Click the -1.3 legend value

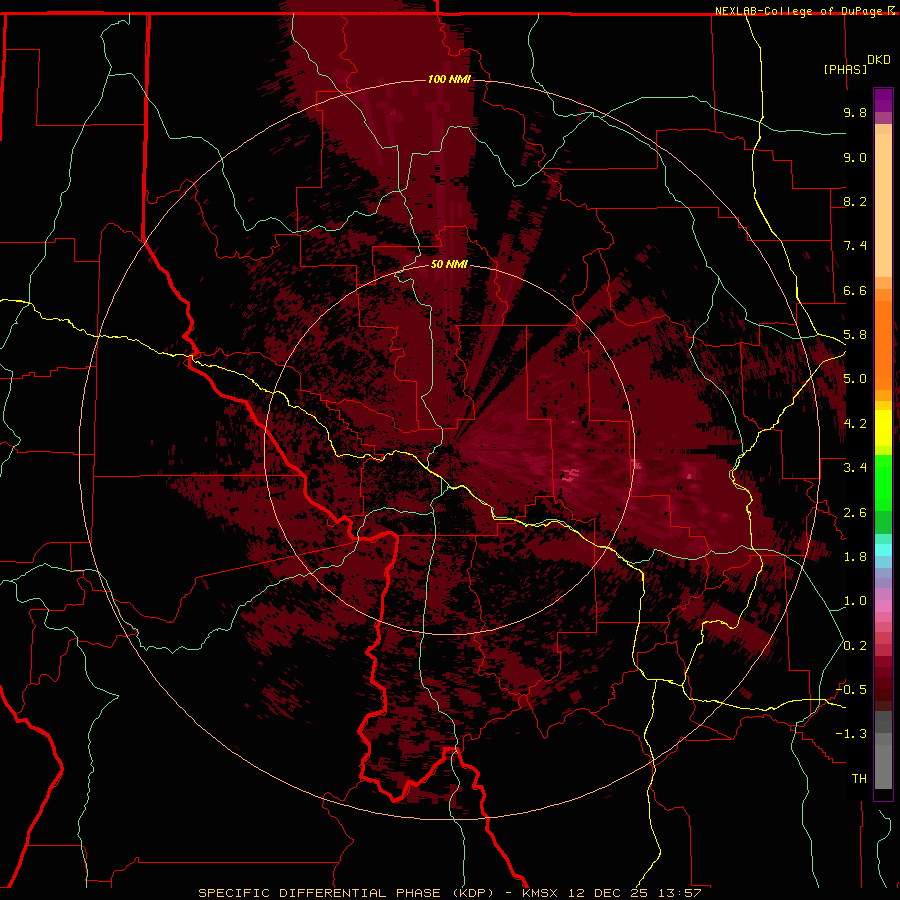(851, 734)
